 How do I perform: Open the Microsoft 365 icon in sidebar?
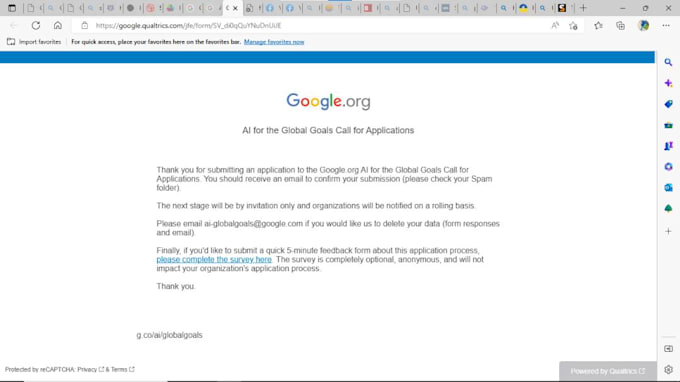668,167
